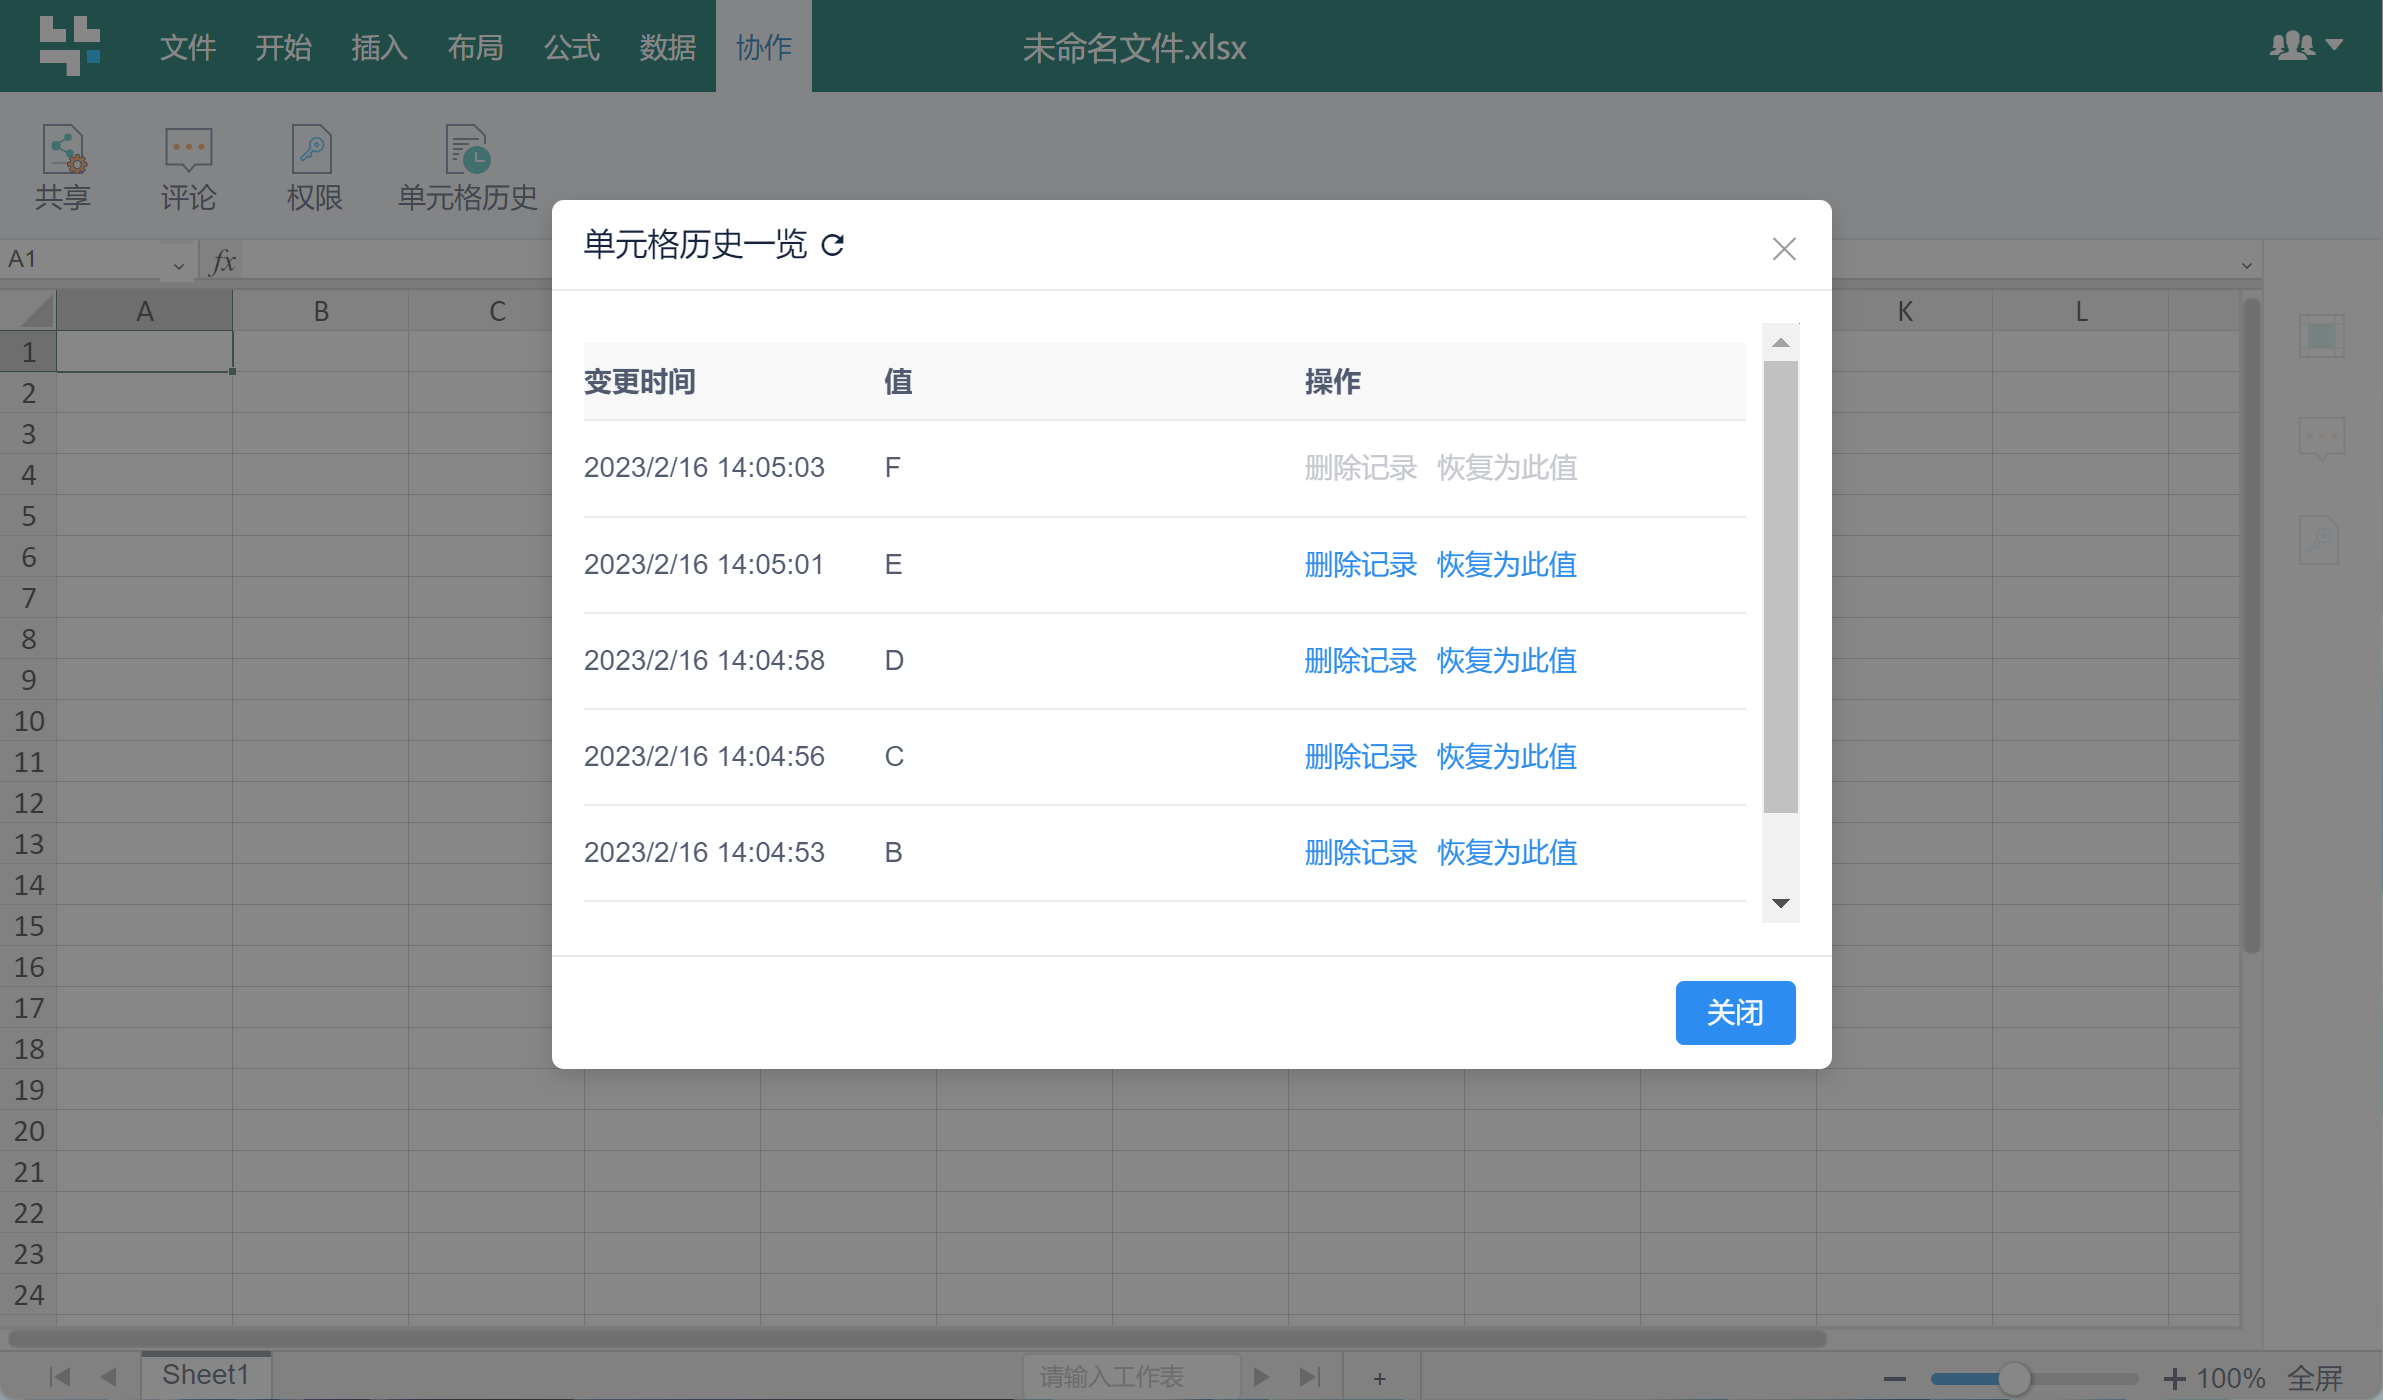Viewport: 2383px width, 1400px height.
Task: Select the Sheet1 tab
Action: pyautogui.click(x=206, y=1375)
